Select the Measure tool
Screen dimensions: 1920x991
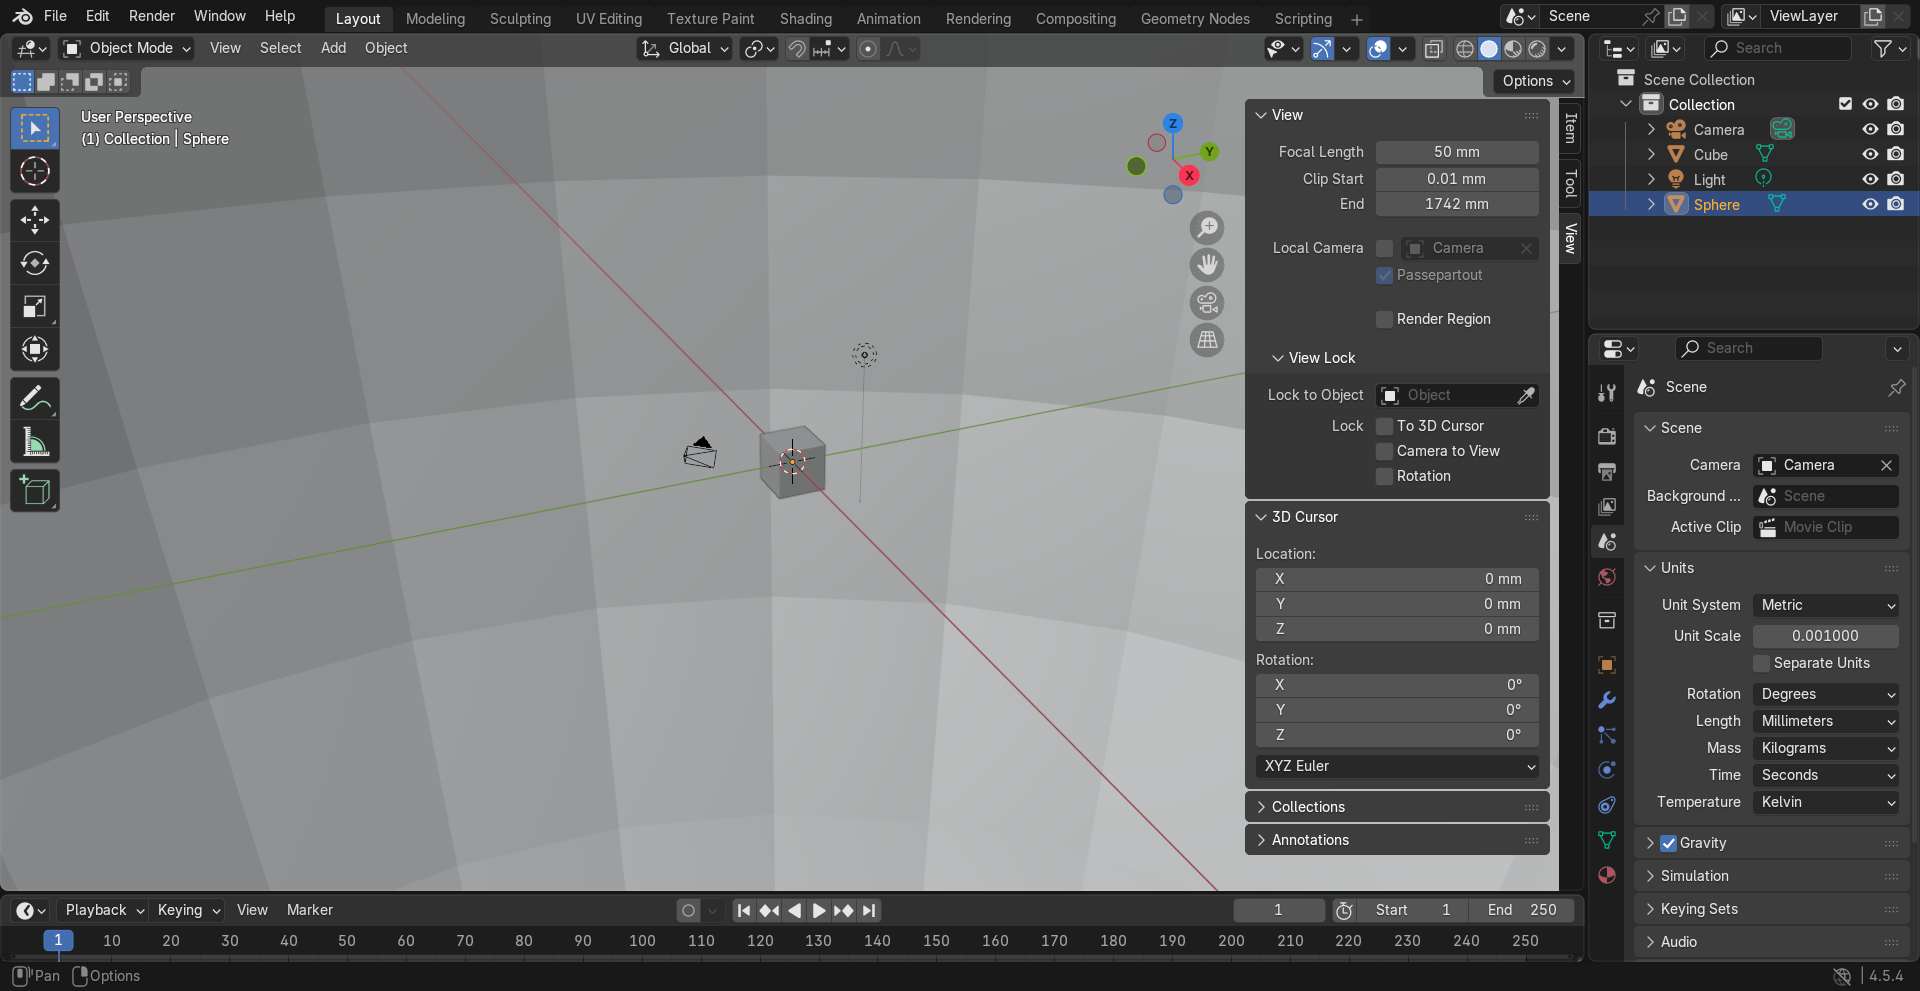35,442
